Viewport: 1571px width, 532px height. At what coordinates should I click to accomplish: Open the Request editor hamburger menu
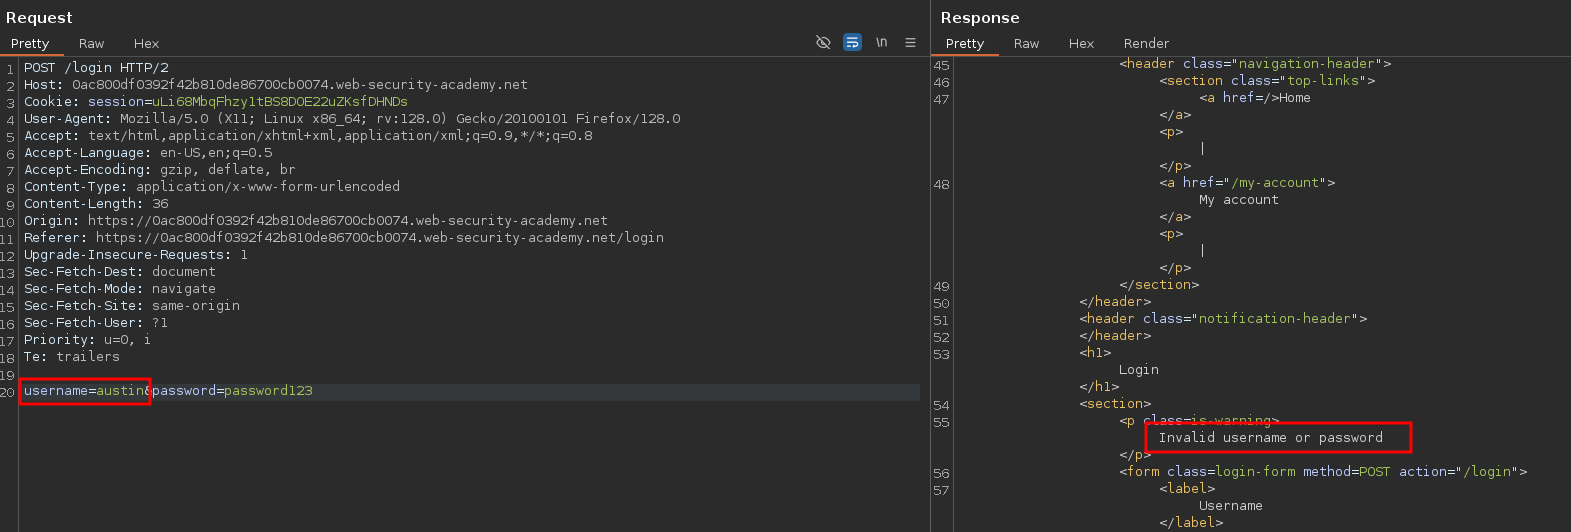(910, 43)
